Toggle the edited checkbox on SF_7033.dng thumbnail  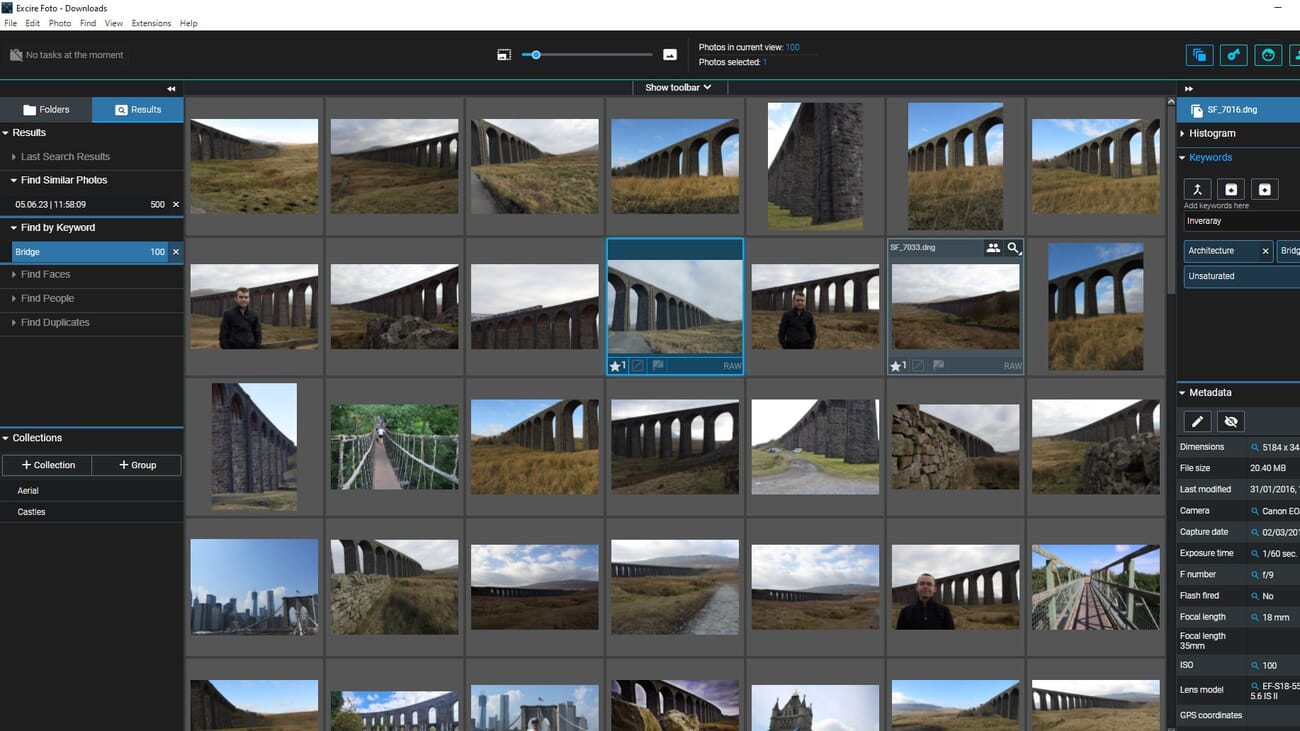pyautogui.click(x=918, y=366)
